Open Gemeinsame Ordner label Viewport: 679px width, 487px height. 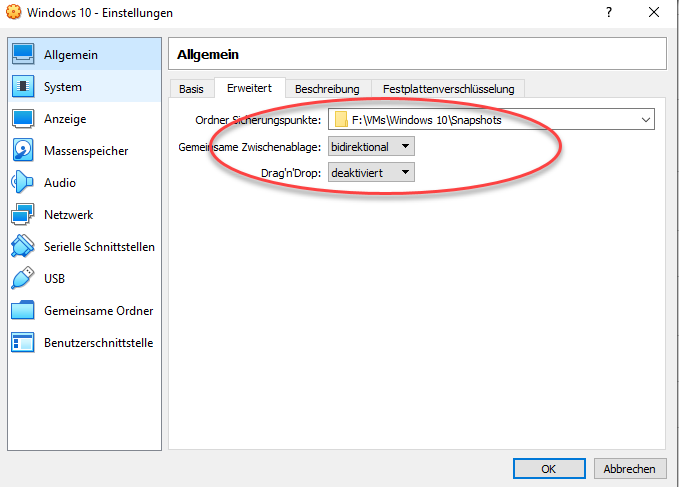(x=99, y=311)
